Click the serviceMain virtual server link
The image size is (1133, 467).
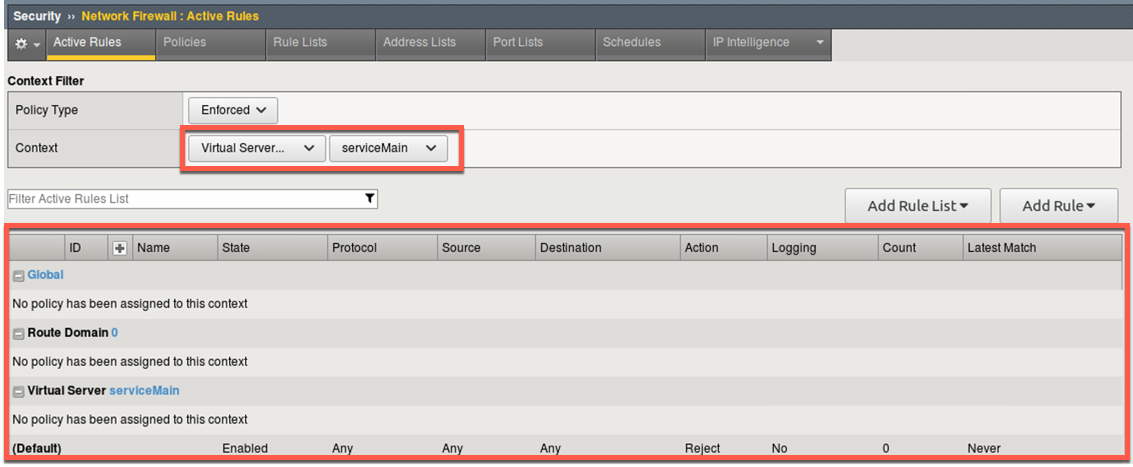pyautogui.click(x=144, y=390)
